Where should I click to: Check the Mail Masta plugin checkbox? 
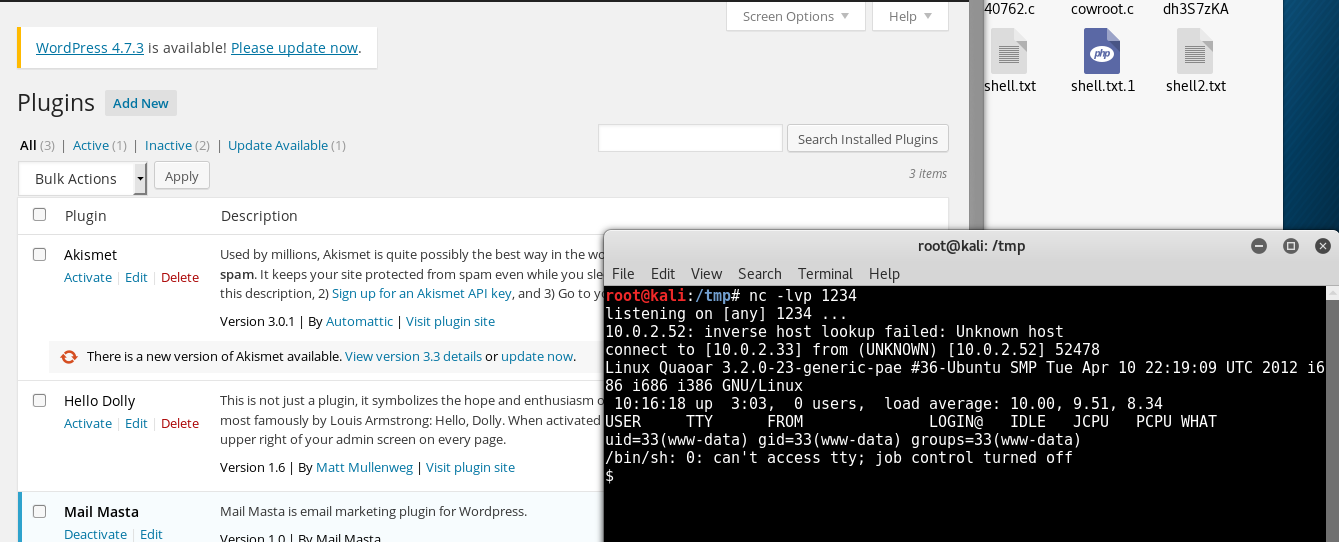[39, 511]
